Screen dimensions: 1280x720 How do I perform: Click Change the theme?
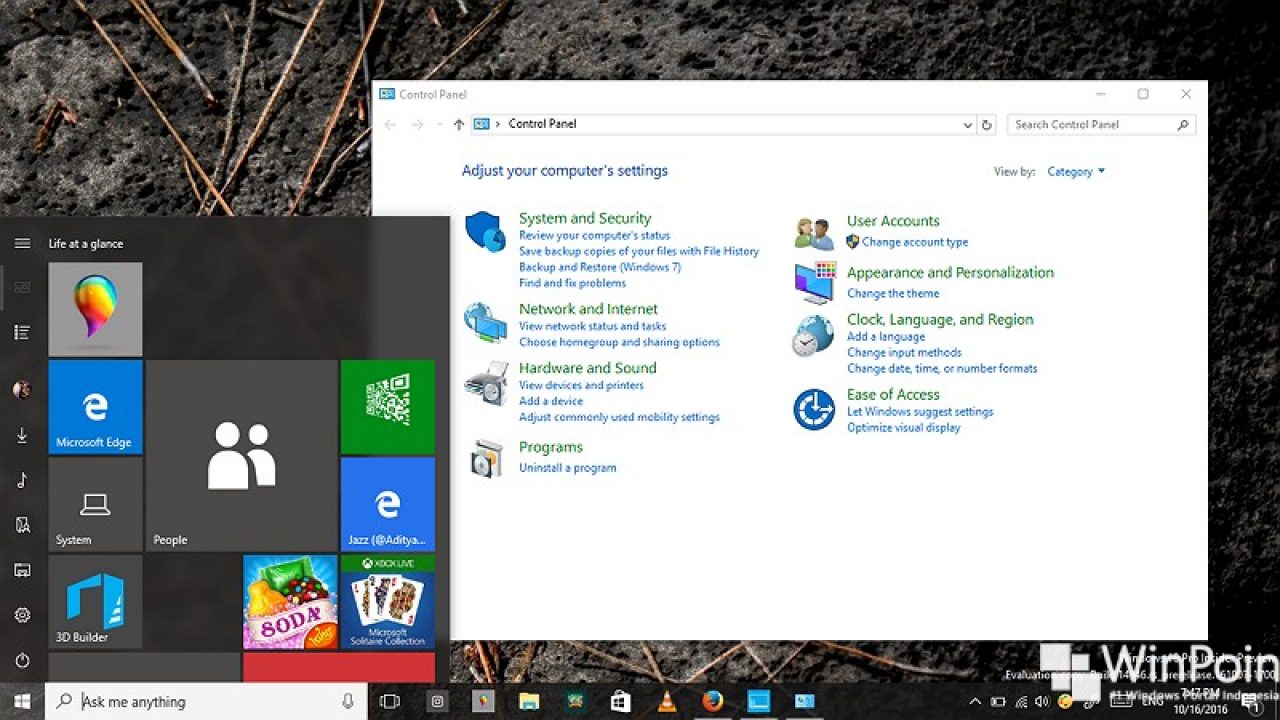tap(893, 294)
